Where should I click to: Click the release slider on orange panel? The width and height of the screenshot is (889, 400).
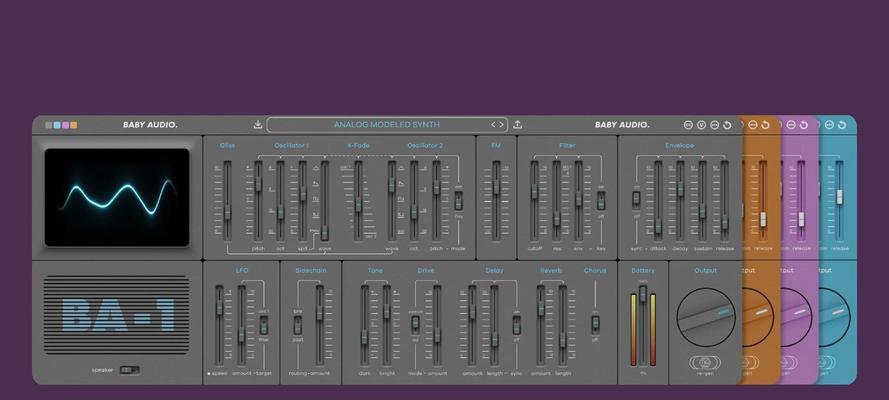763,219
